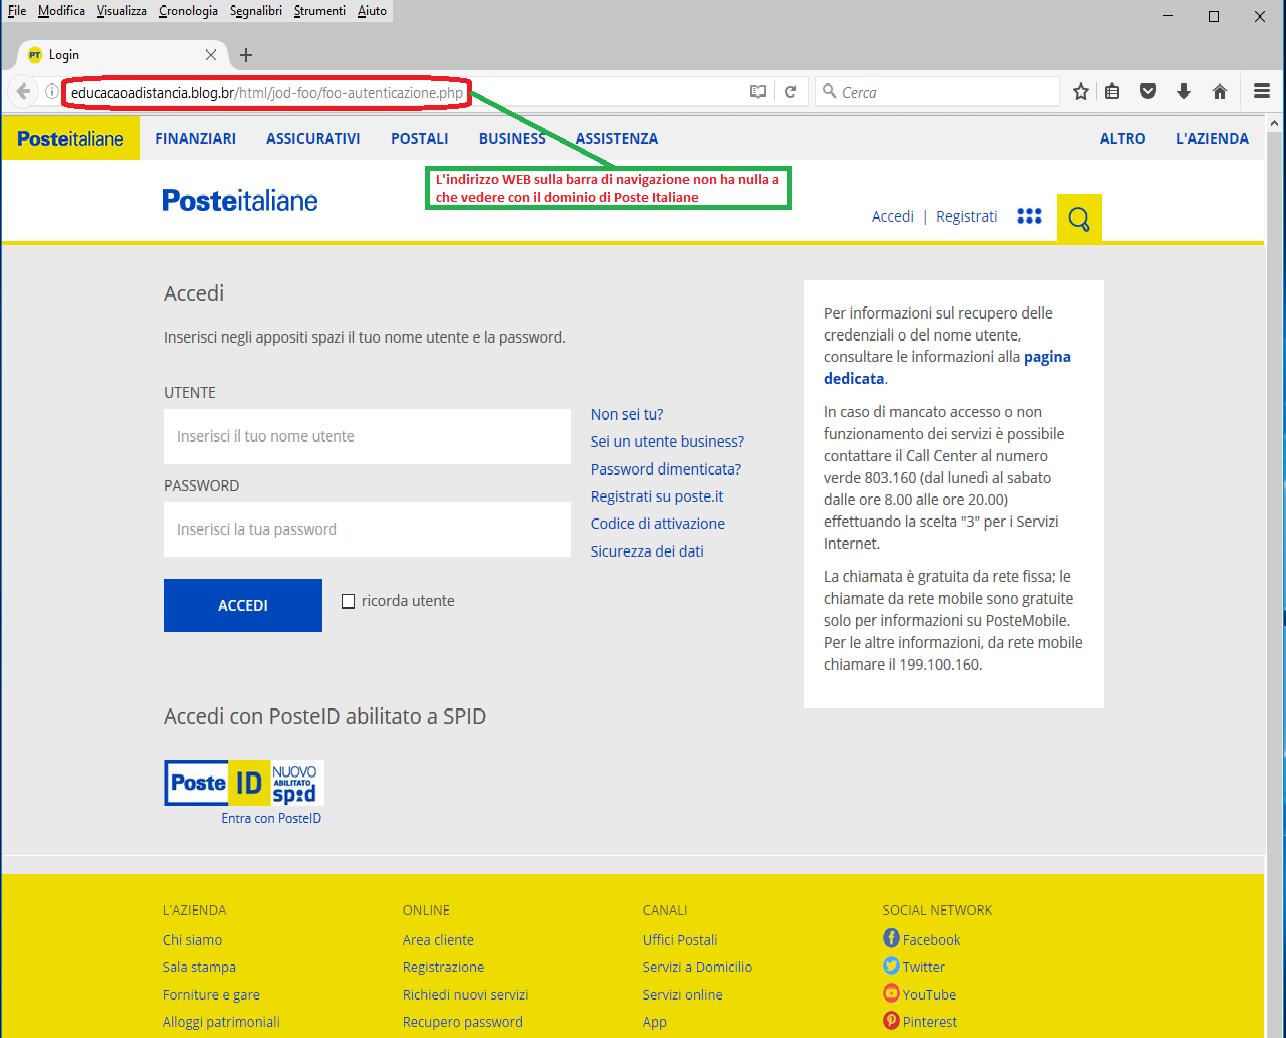Click Sala stampa footer link
Viewport: 1286px width, 1038px height.
pos(200,967)
